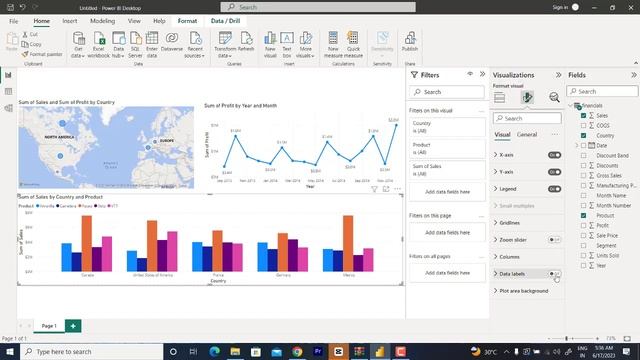Turn on the Zoom slider switch
This screenshot has height=360, width=640.
554,240
